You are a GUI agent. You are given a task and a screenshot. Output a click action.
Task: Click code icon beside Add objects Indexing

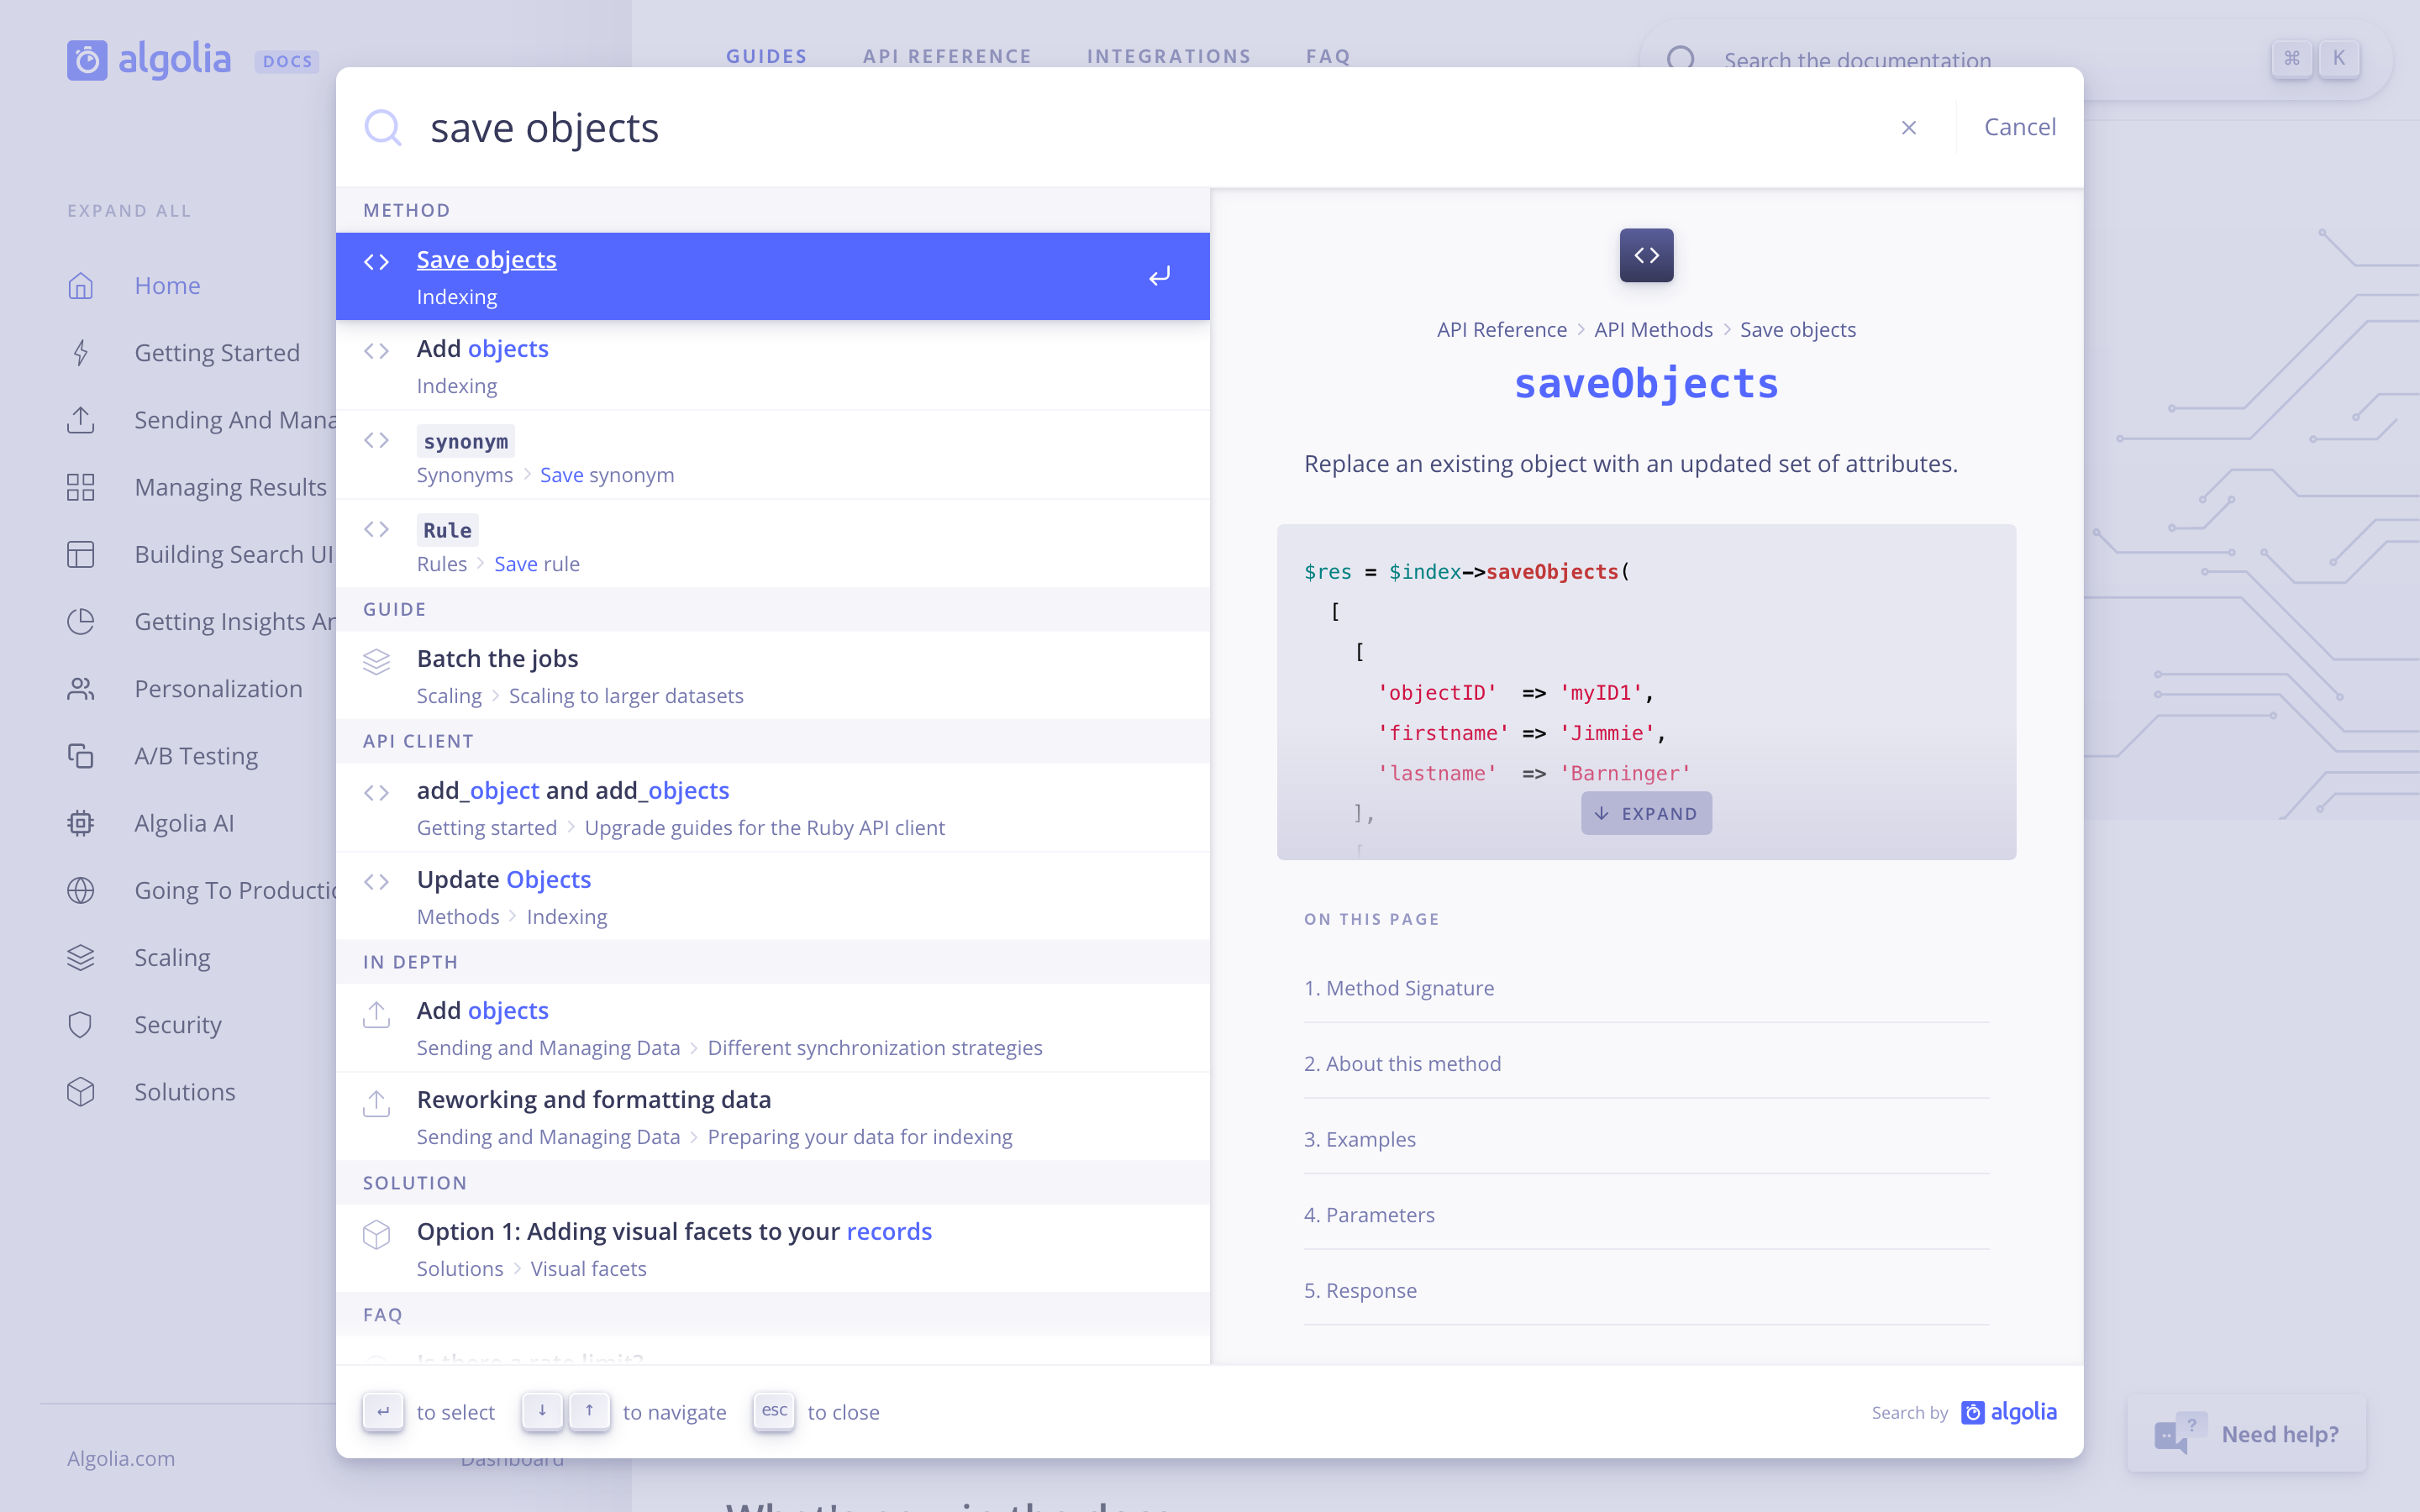(376, 351)
